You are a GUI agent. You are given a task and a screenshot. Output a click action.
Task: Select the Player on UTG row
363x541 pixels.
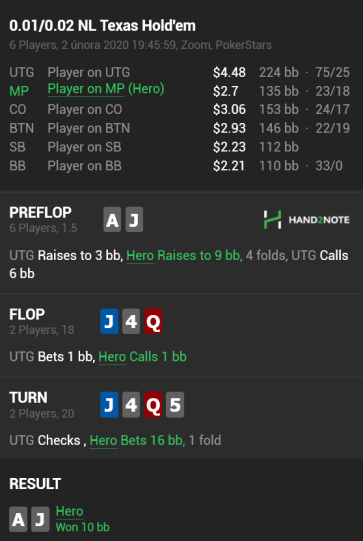[179, 72]
